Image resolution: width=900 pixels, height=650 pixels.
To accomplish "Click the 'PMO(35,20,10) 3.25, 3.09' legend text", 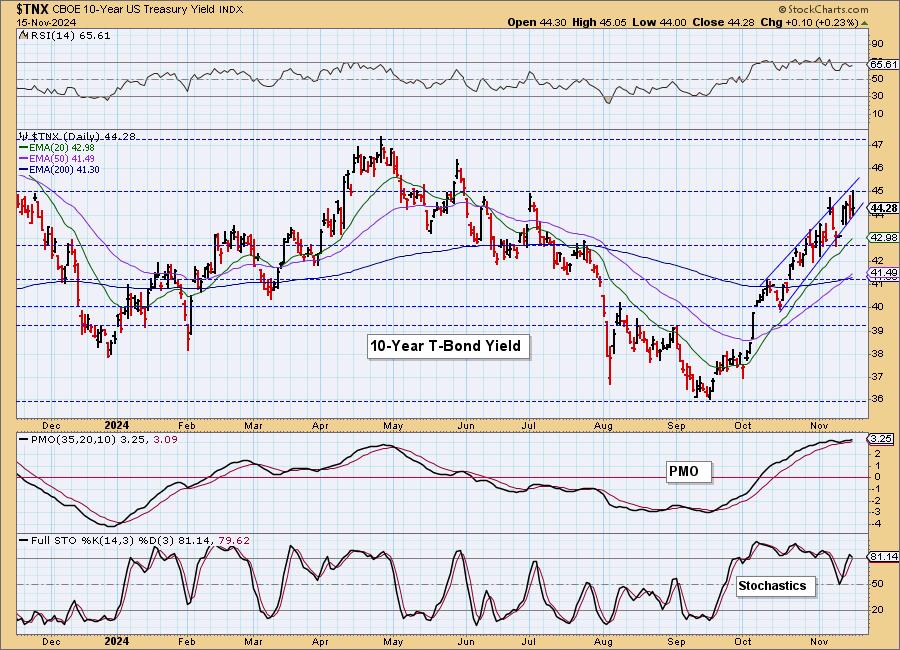I will pos(104,439).
